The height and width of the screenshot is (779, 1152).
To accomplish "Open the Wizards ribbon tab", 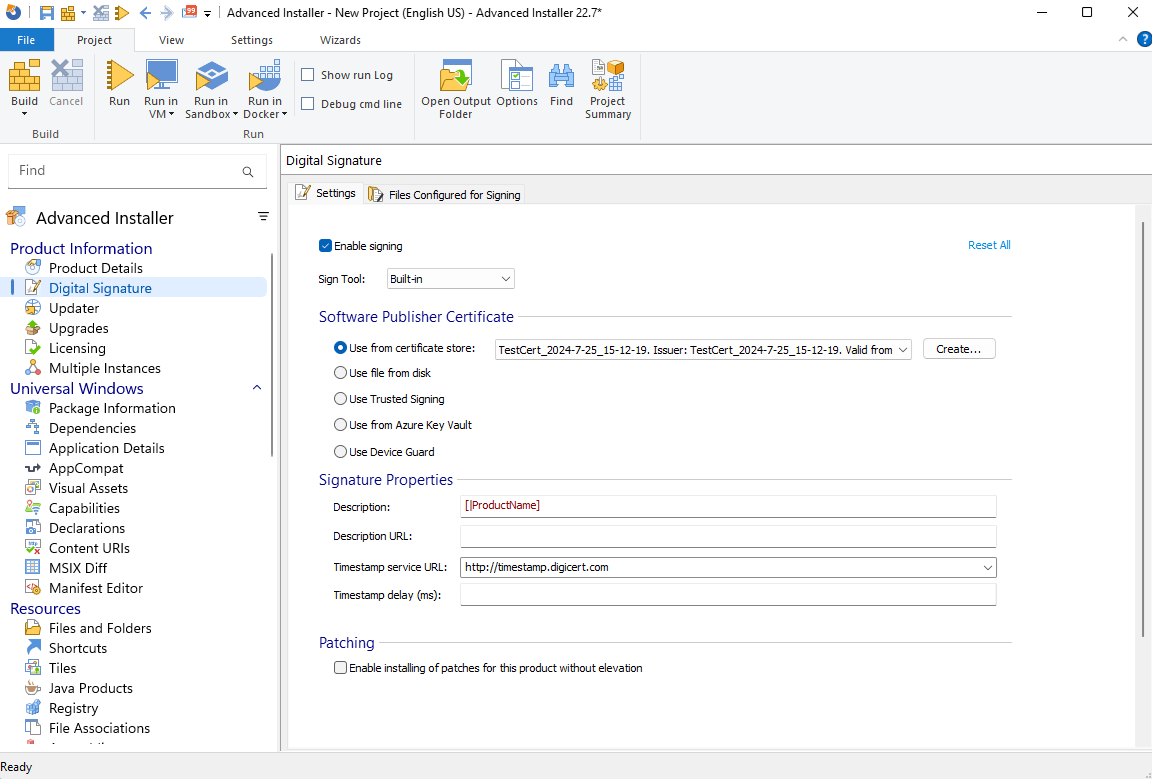I will pyautogui.click(x=340, y=40).
